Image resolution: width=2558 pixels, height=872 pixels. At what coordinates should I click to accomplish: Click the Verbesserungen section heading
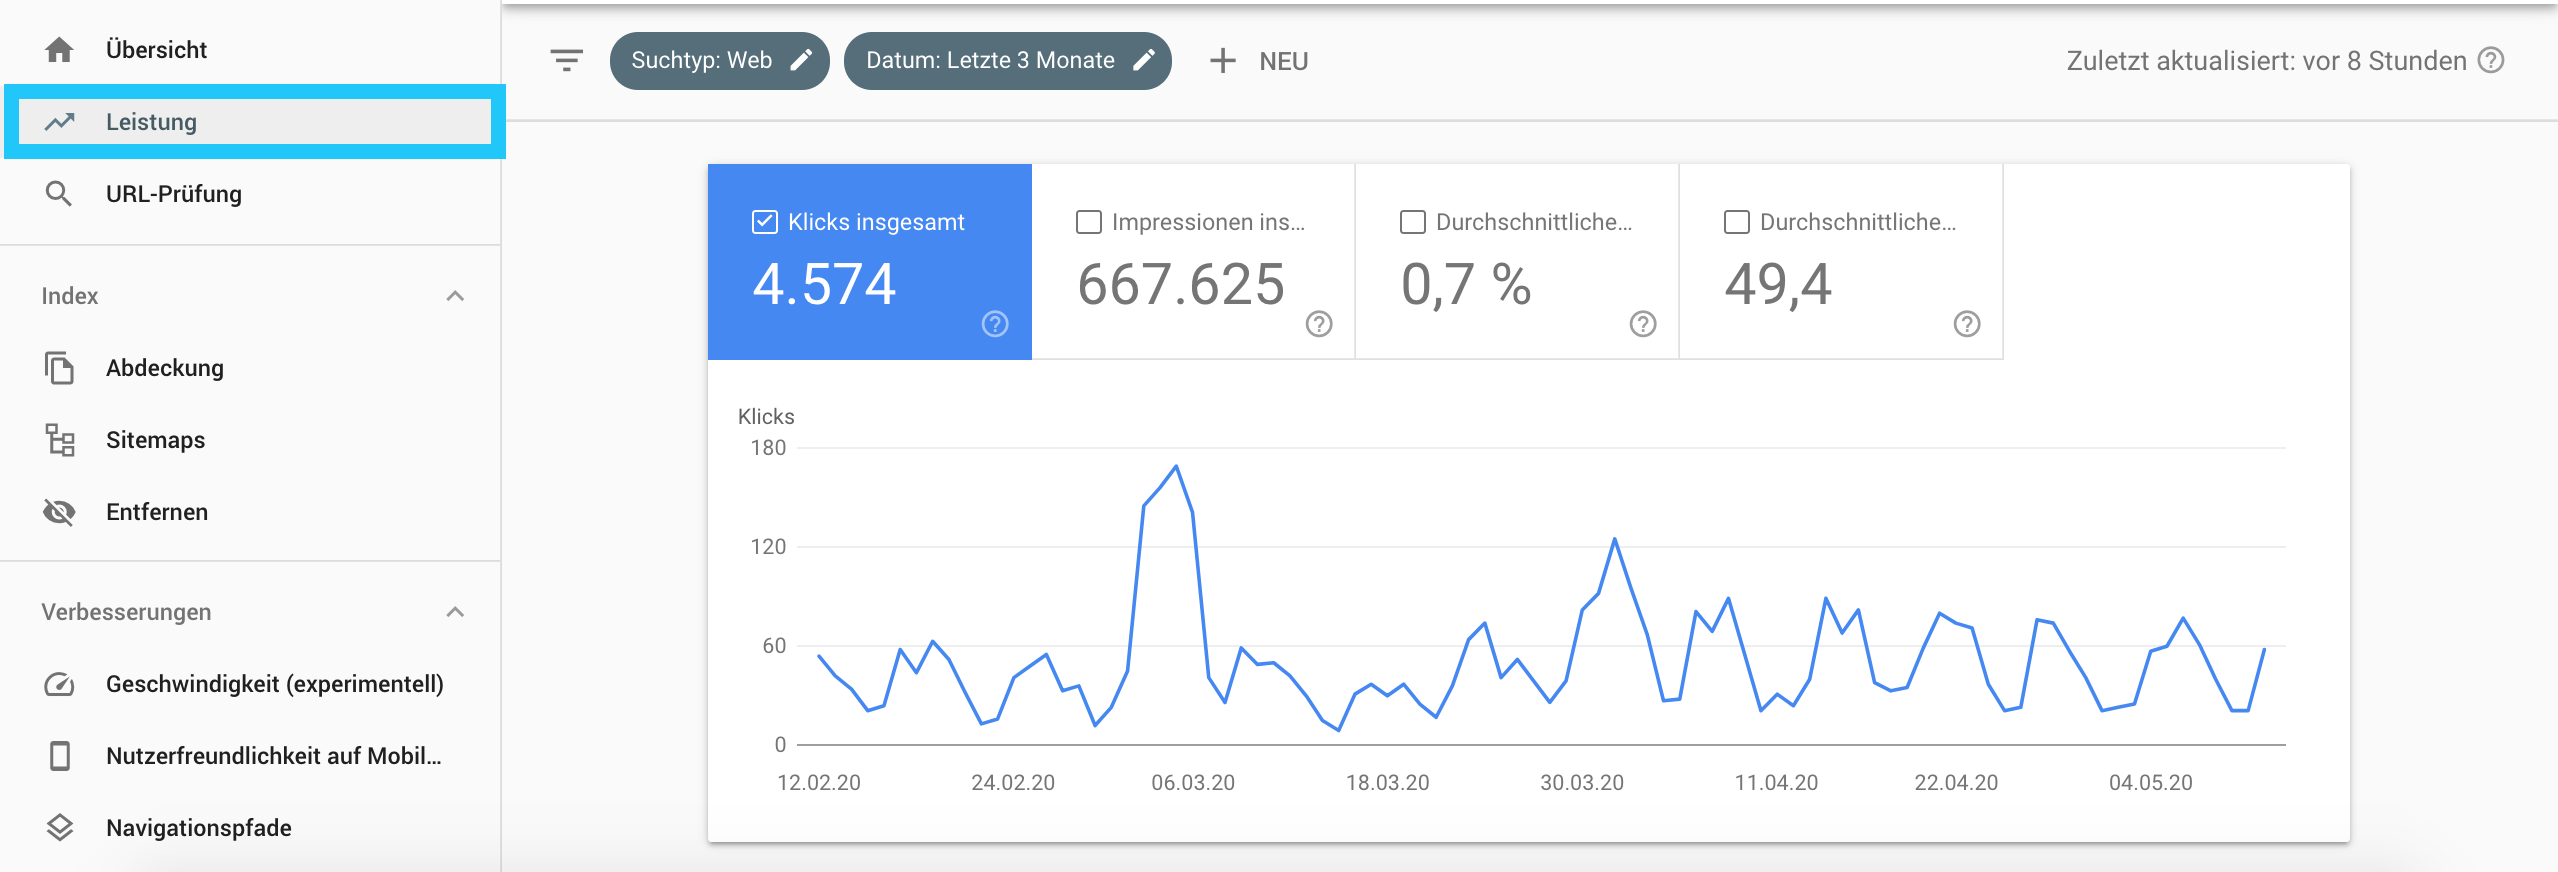126,612
